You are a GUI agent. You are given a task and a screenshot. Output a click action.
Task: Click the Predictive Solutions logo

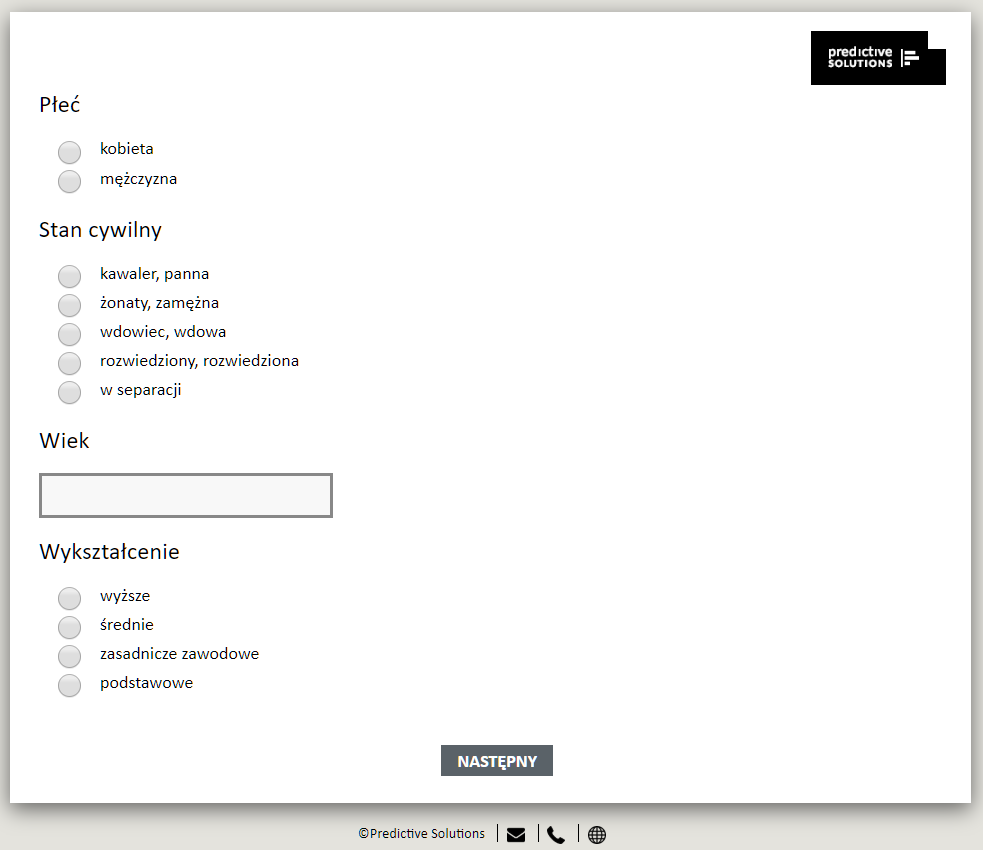[x=877, y=58]
